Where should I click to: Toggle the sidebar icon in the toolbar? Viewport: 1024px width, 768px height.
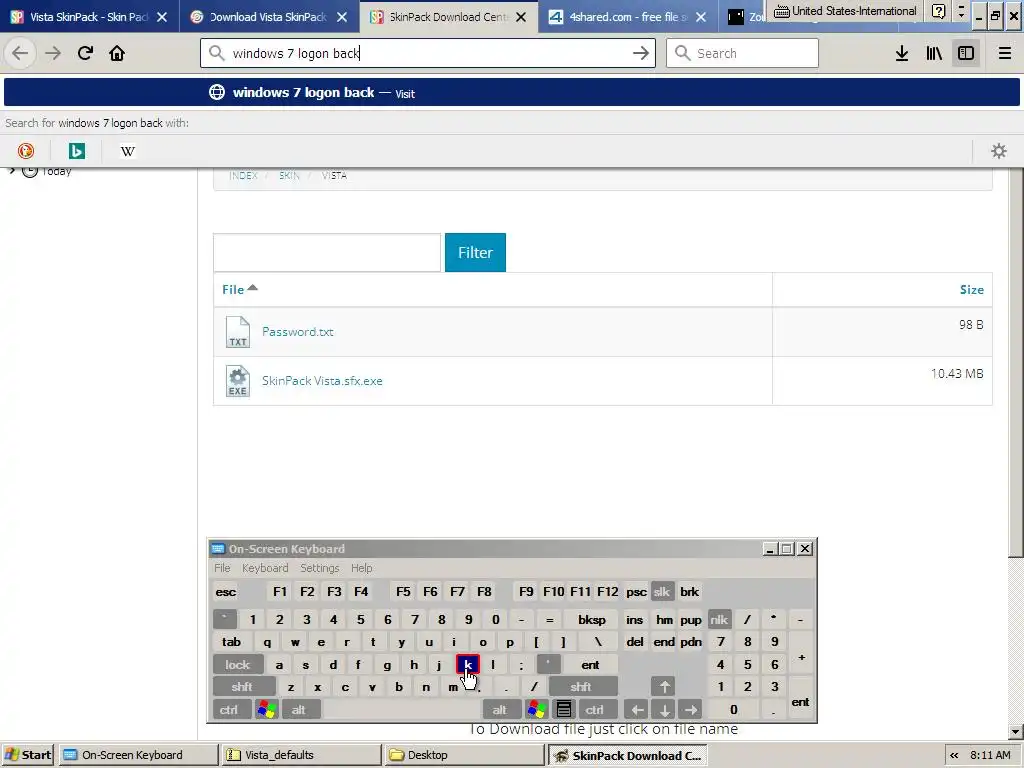tap(966, 53)
